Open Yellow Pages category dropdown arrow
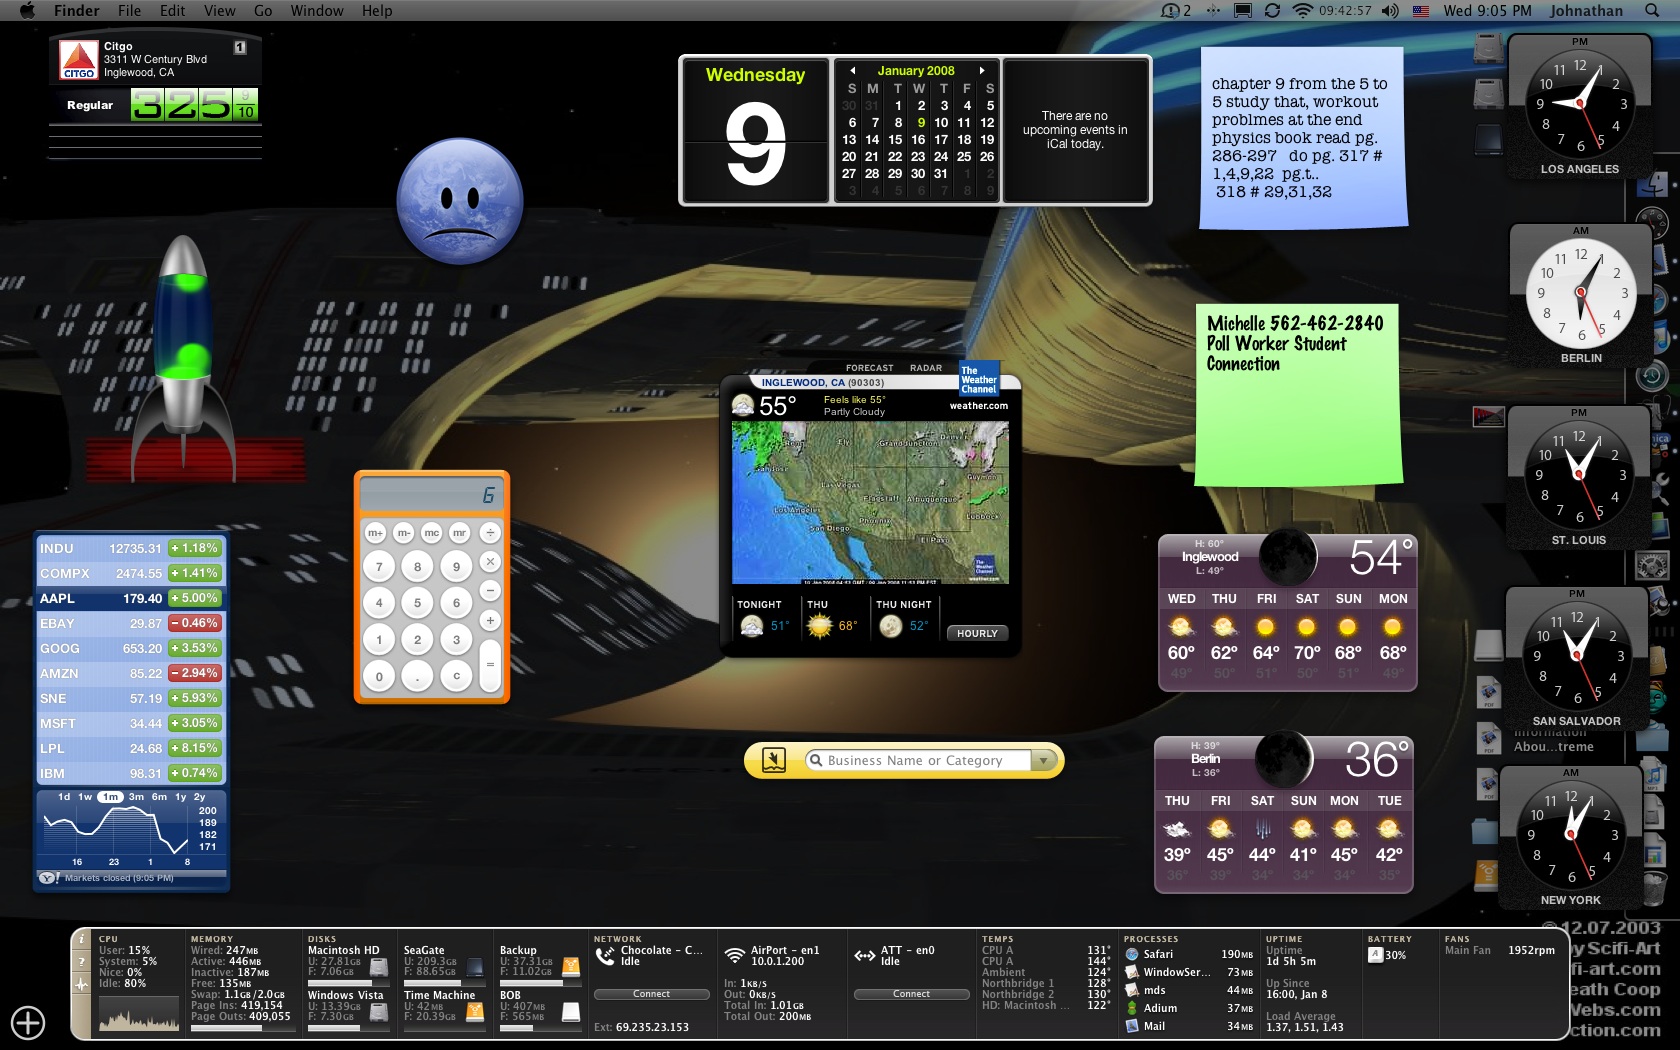Screen dimensions: 1680x1050 [x=1043, y=761]
